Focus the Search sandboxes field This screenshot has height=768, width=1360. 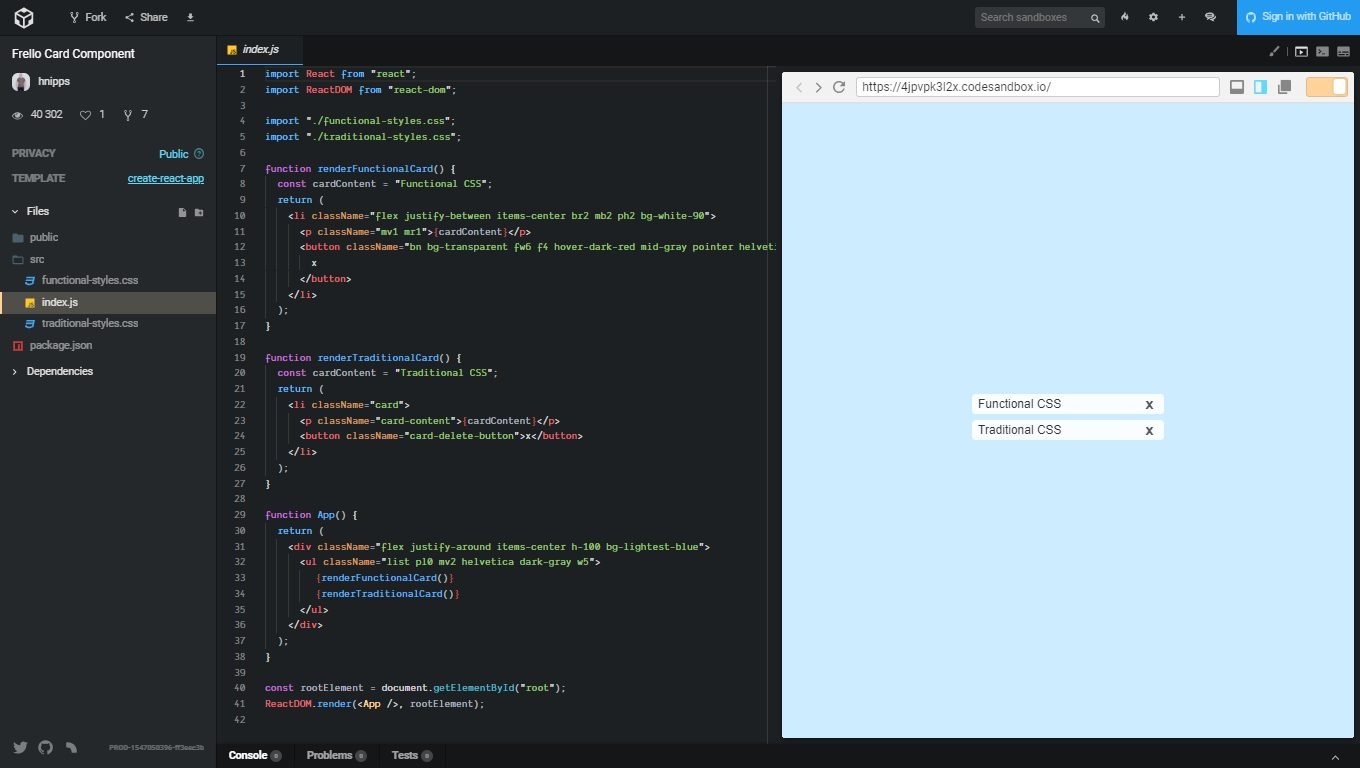pyautogui.click(x=1039, y=17)
